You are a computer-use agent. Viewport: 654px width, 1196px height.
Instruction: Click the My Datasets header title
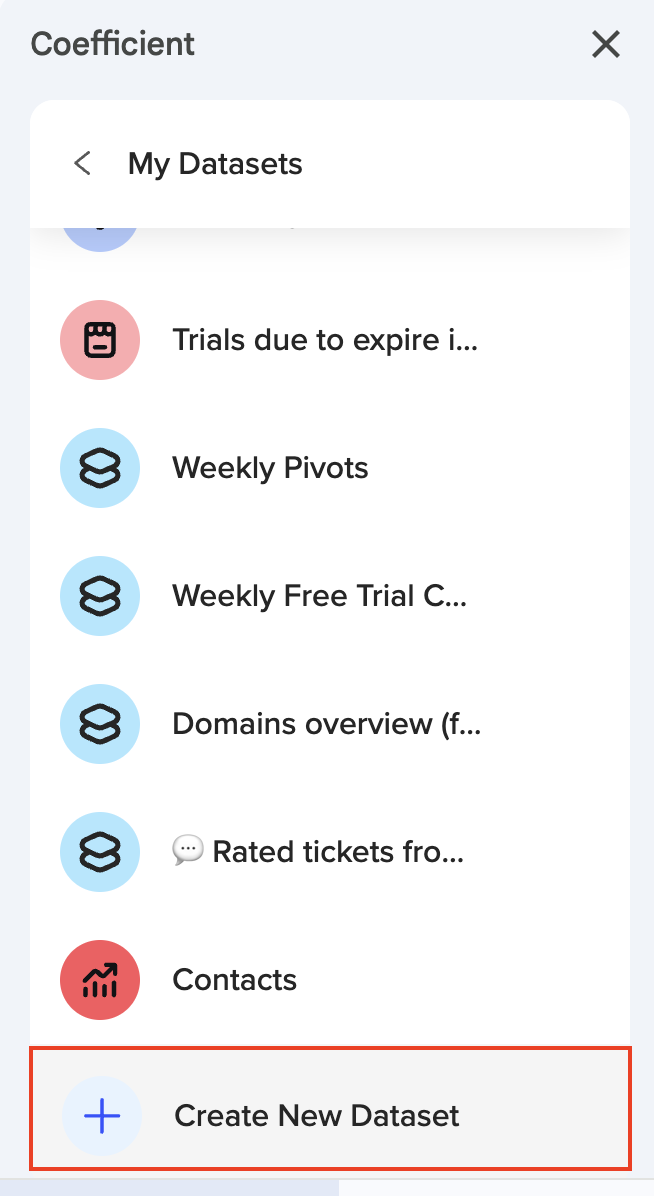[215, 164]
